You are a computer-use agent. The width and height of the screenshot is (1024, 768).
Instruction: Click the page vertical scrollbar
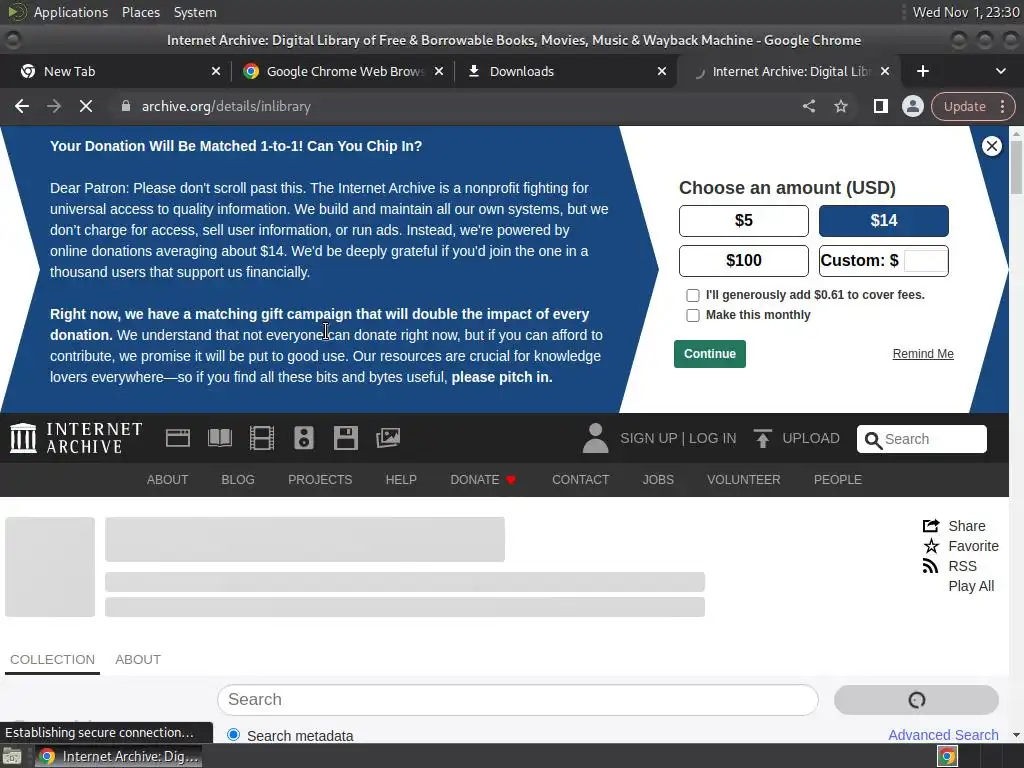(1016, 167)
